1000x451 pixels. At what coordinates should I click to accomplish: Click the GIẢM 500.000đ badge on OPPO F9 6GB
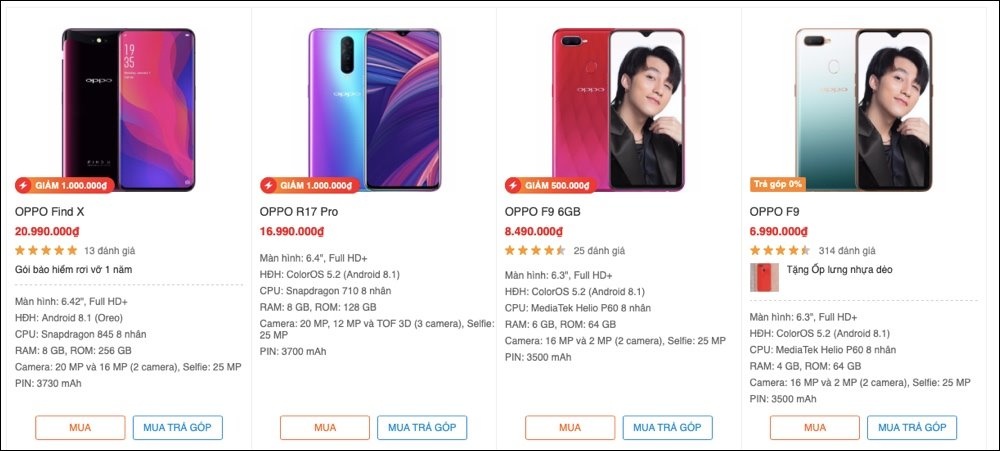(x=550, y=185)
